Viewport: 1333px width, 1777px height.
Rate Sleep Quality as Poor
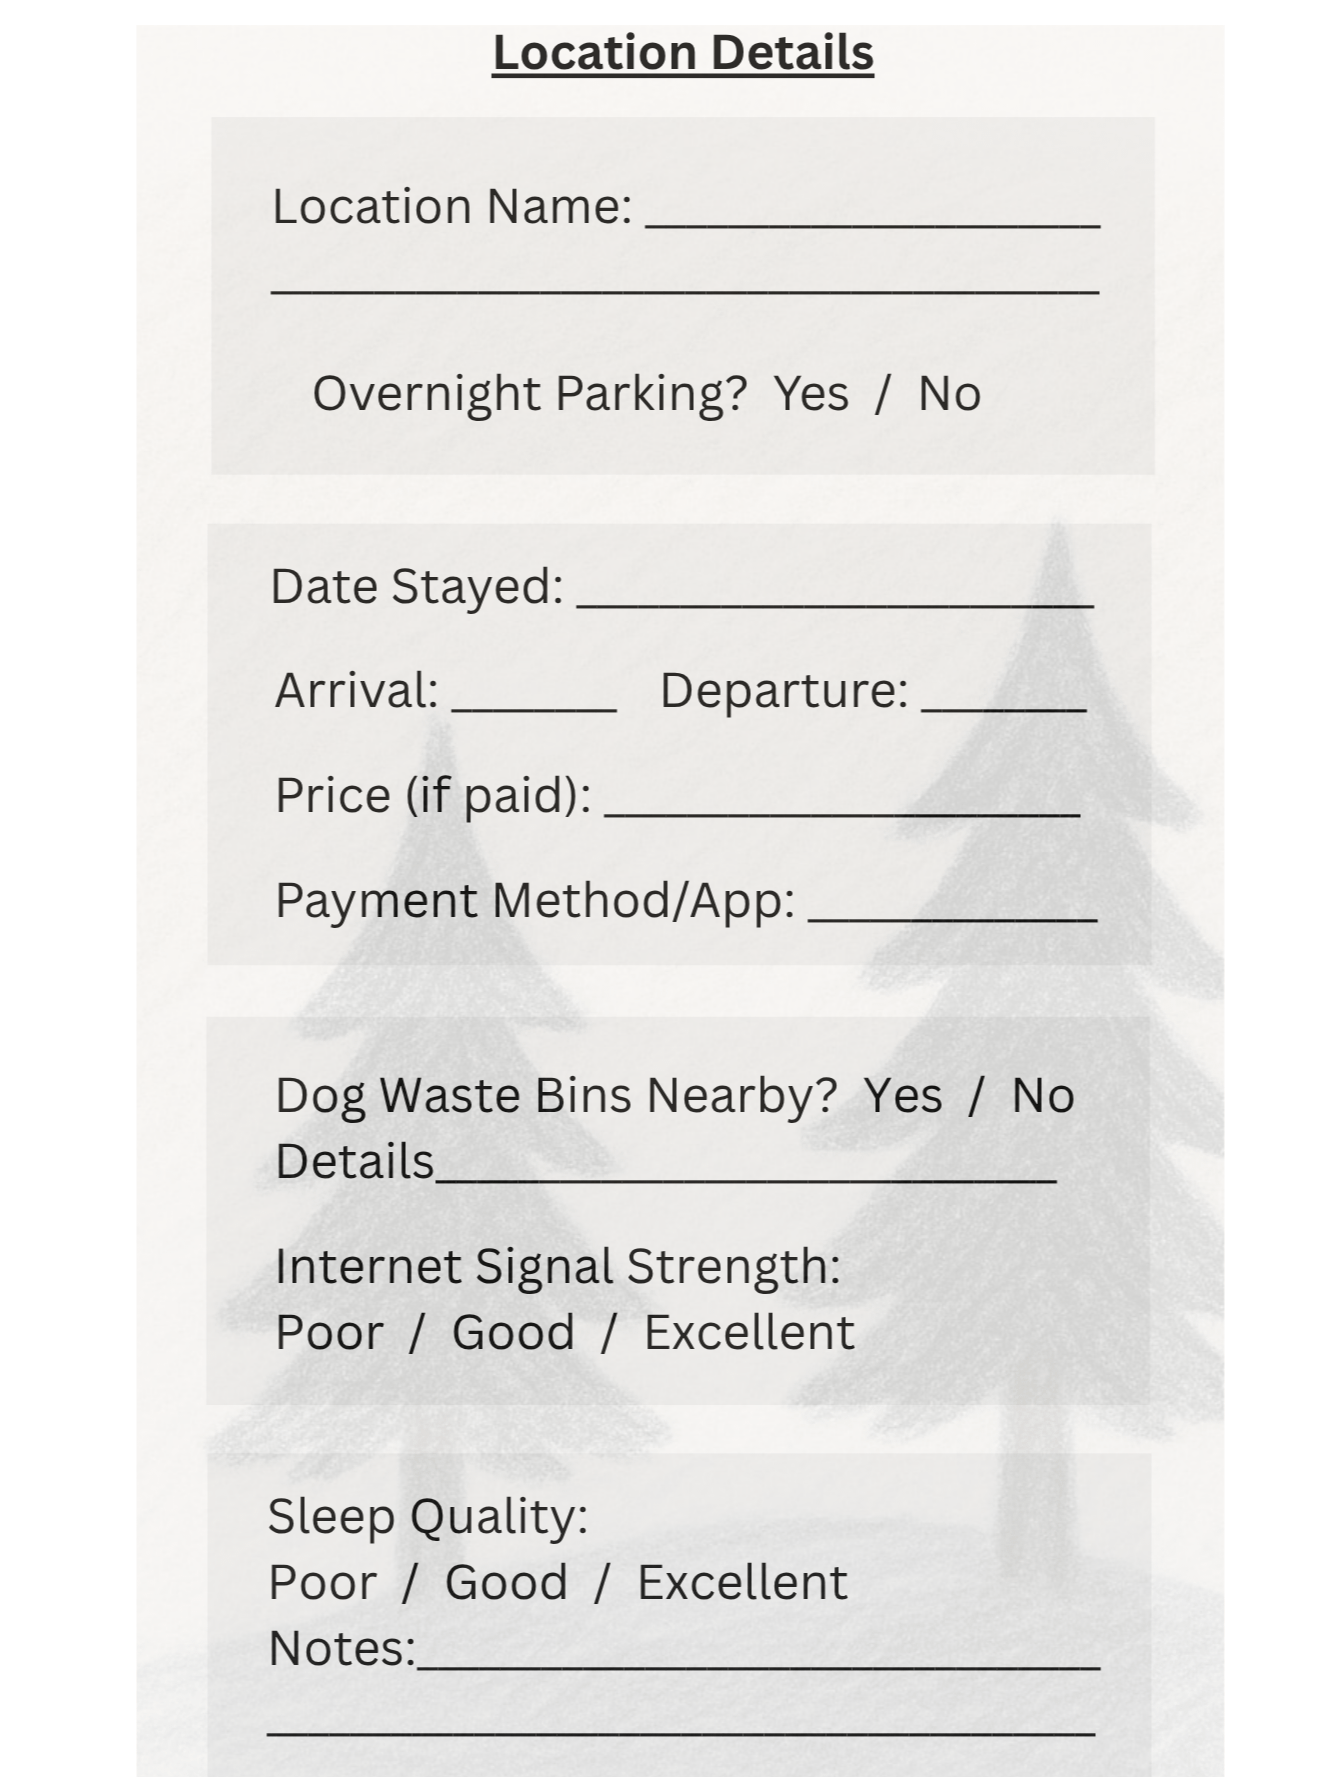pyautogui.click(x=322, y=1582)
